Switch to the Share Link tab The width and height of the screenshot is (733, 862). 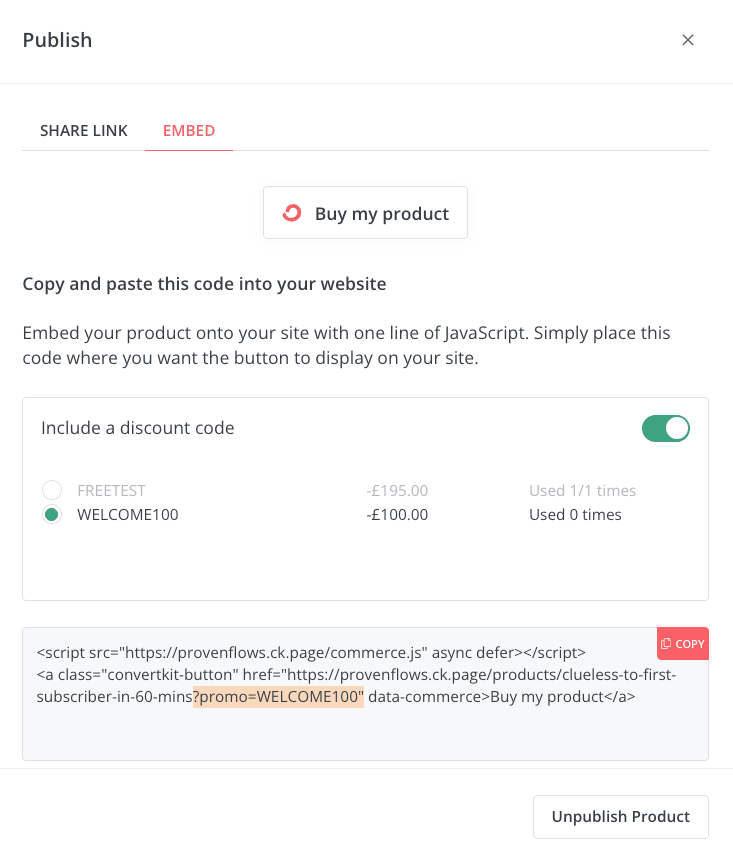pyautogui.click(x=84, y=131)
